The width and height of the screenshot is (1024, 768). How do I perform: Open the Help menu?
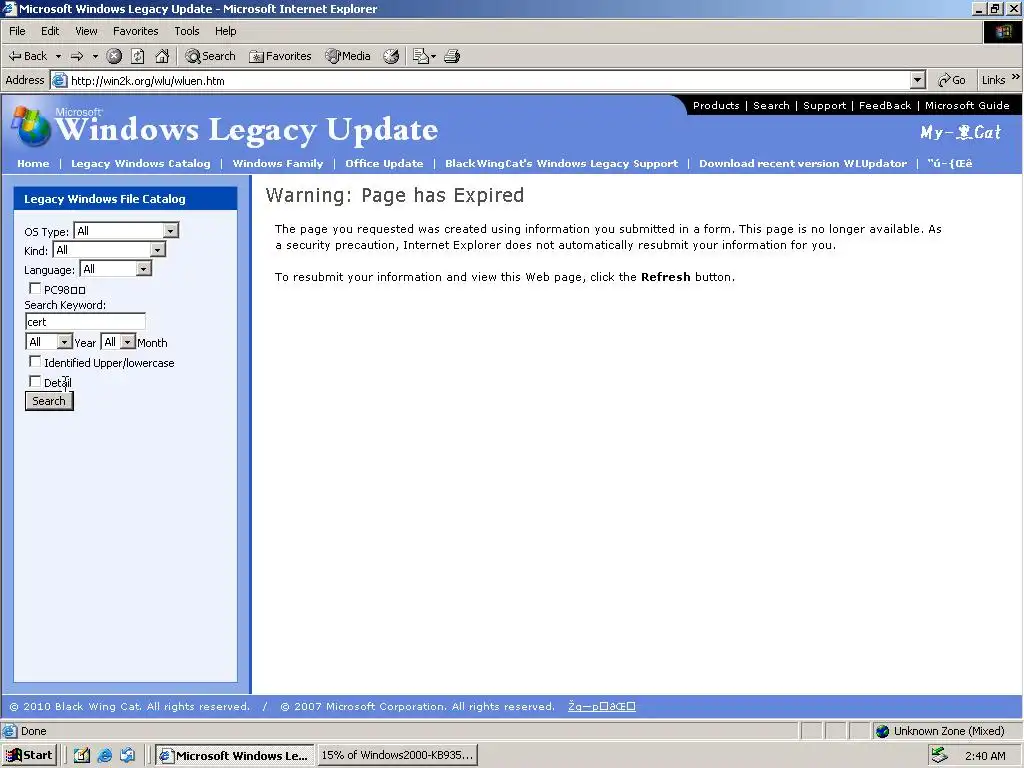(x=226, y=31)
